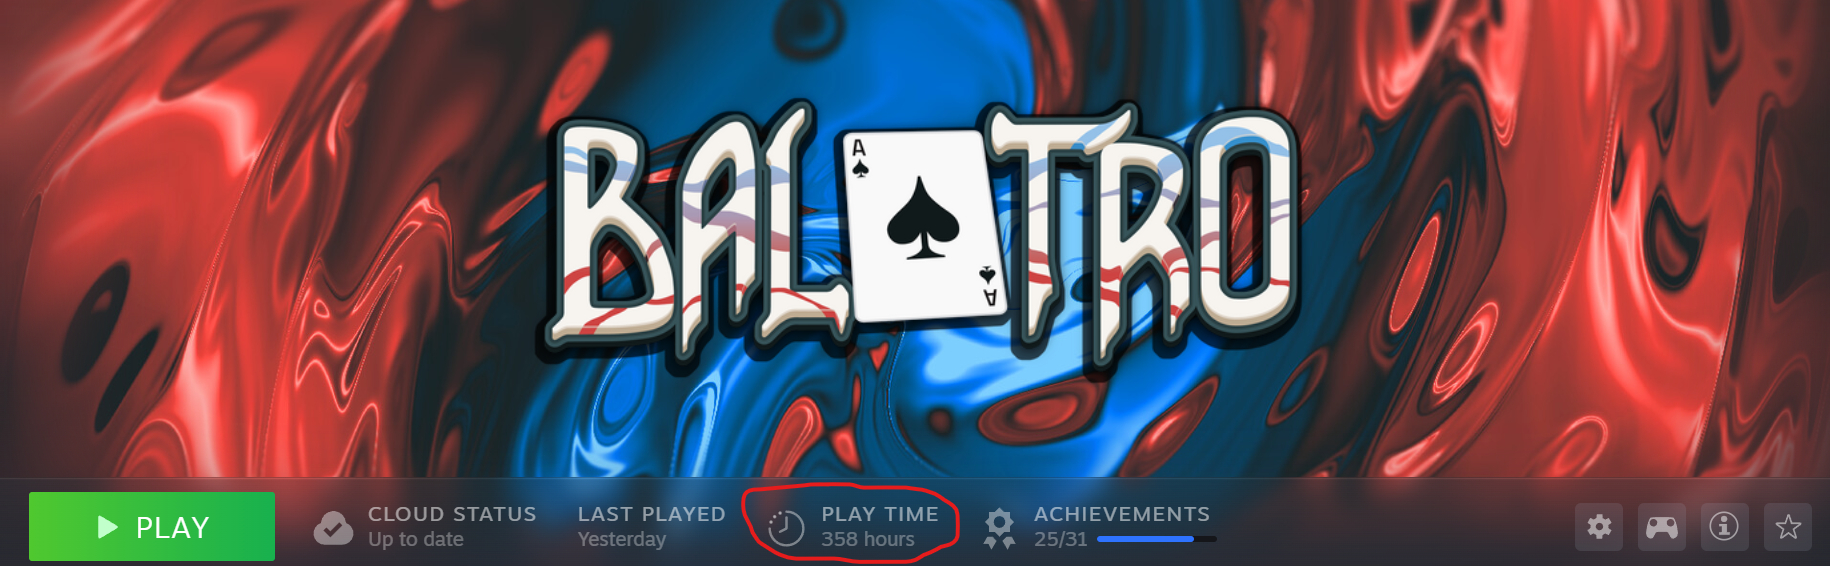1830x566 pixels.
Task: Click the 358 hours text
Action: [868, 539]
